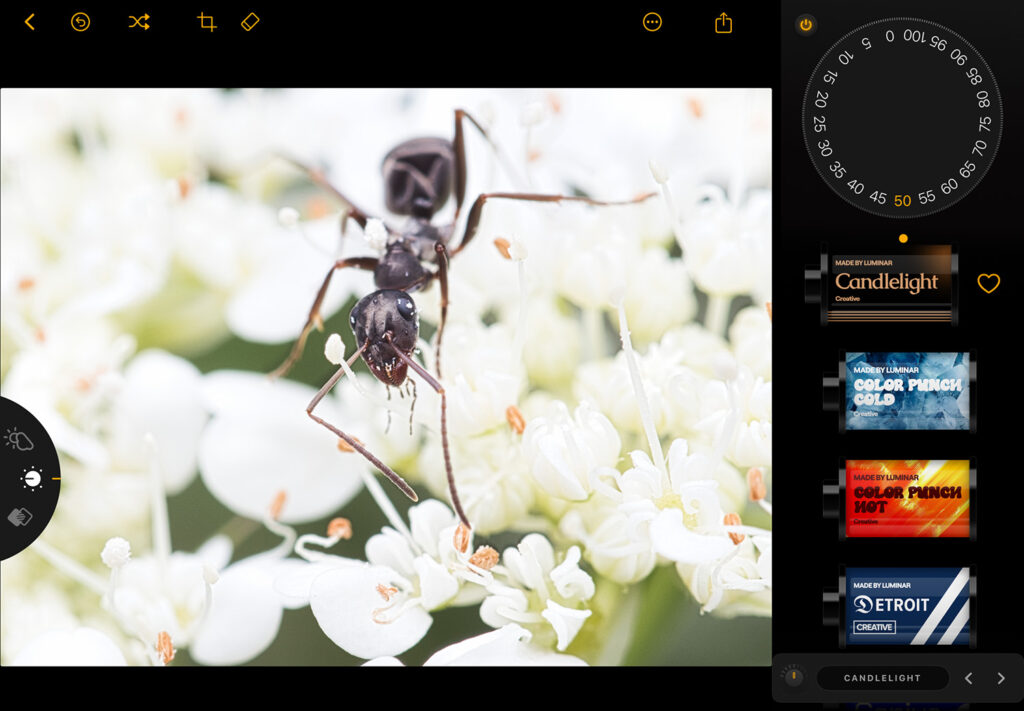Open the share and export sheet

(x=724, y=23)
